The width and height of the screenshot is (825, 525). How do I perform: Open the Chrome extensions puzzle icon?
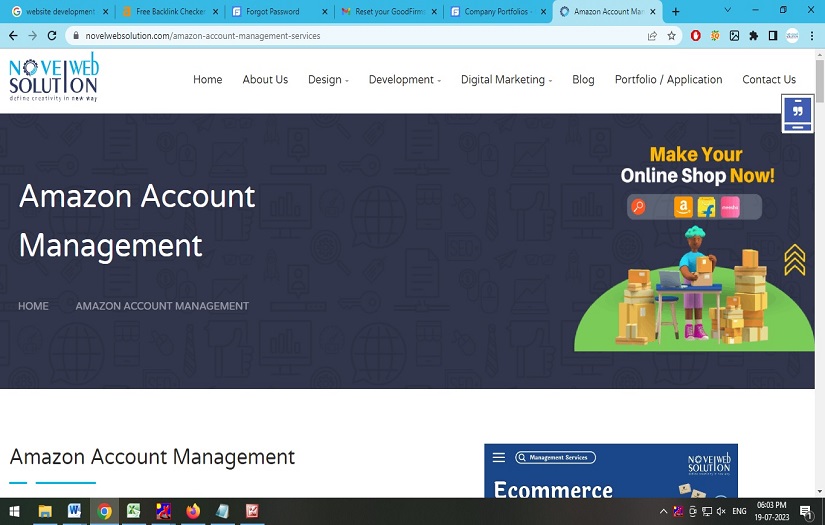click(x=753, y=36)
